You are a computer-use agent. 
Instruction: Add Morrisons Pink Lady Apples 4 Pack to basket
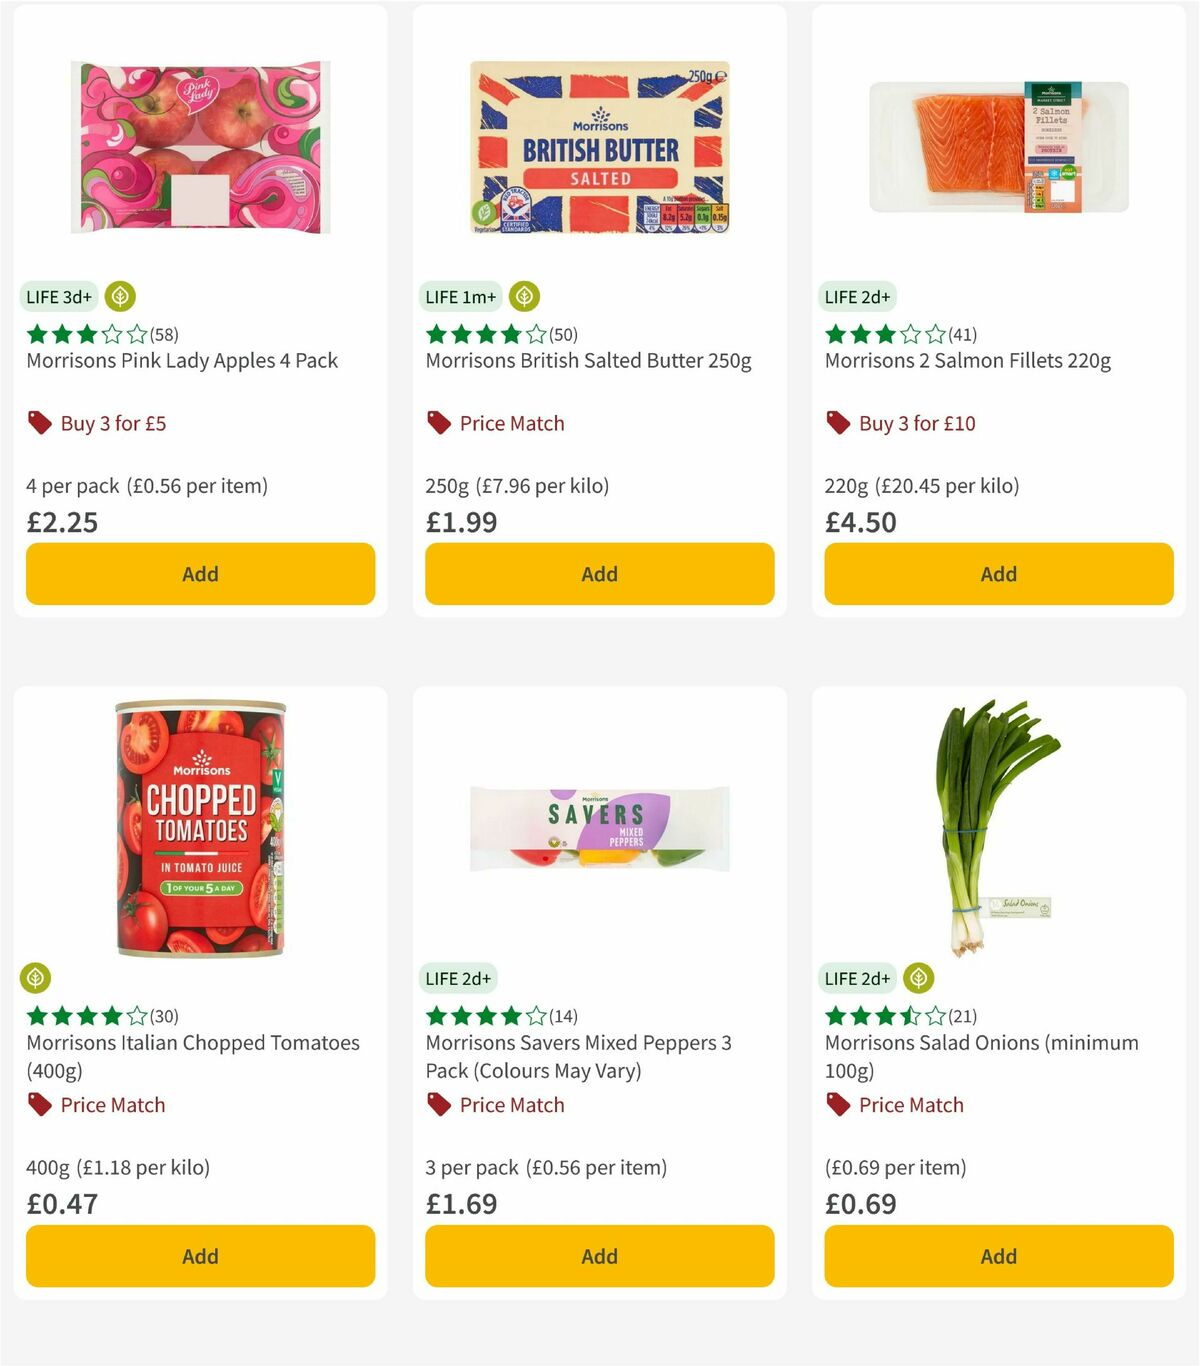click(200, 574)
